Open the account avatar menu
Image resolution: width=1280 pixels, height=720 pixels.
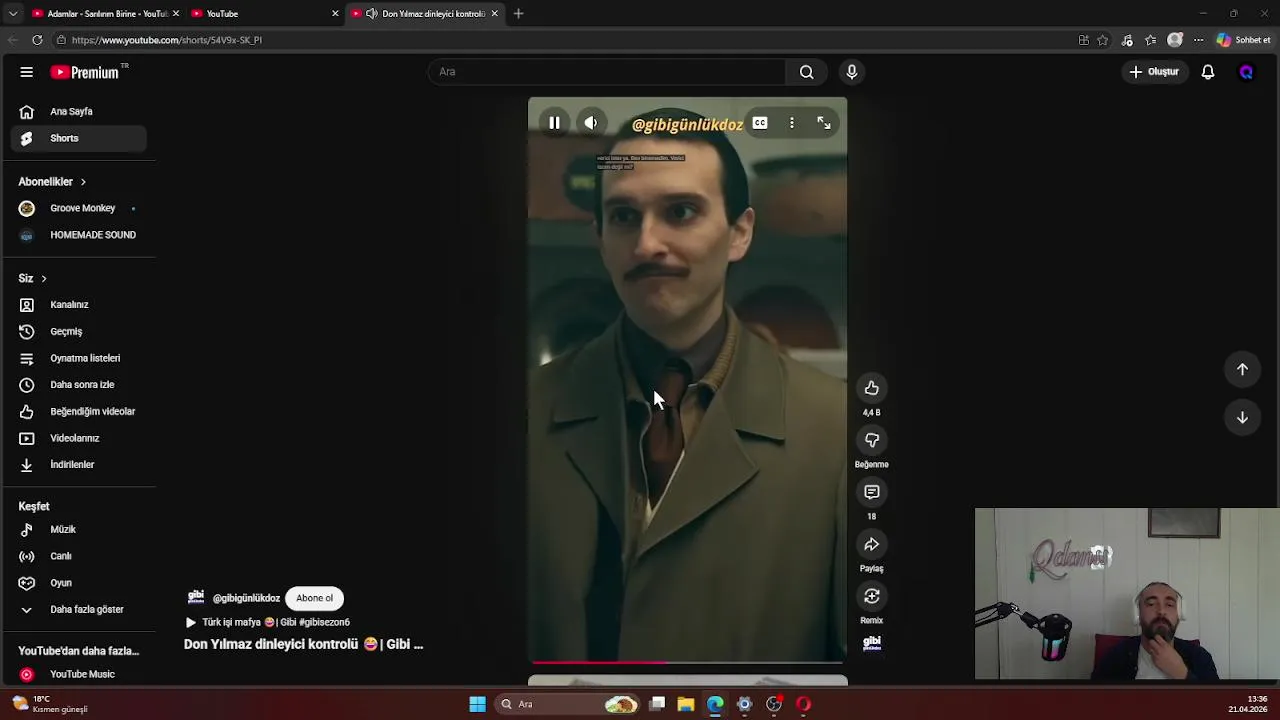click(1246, 72)
